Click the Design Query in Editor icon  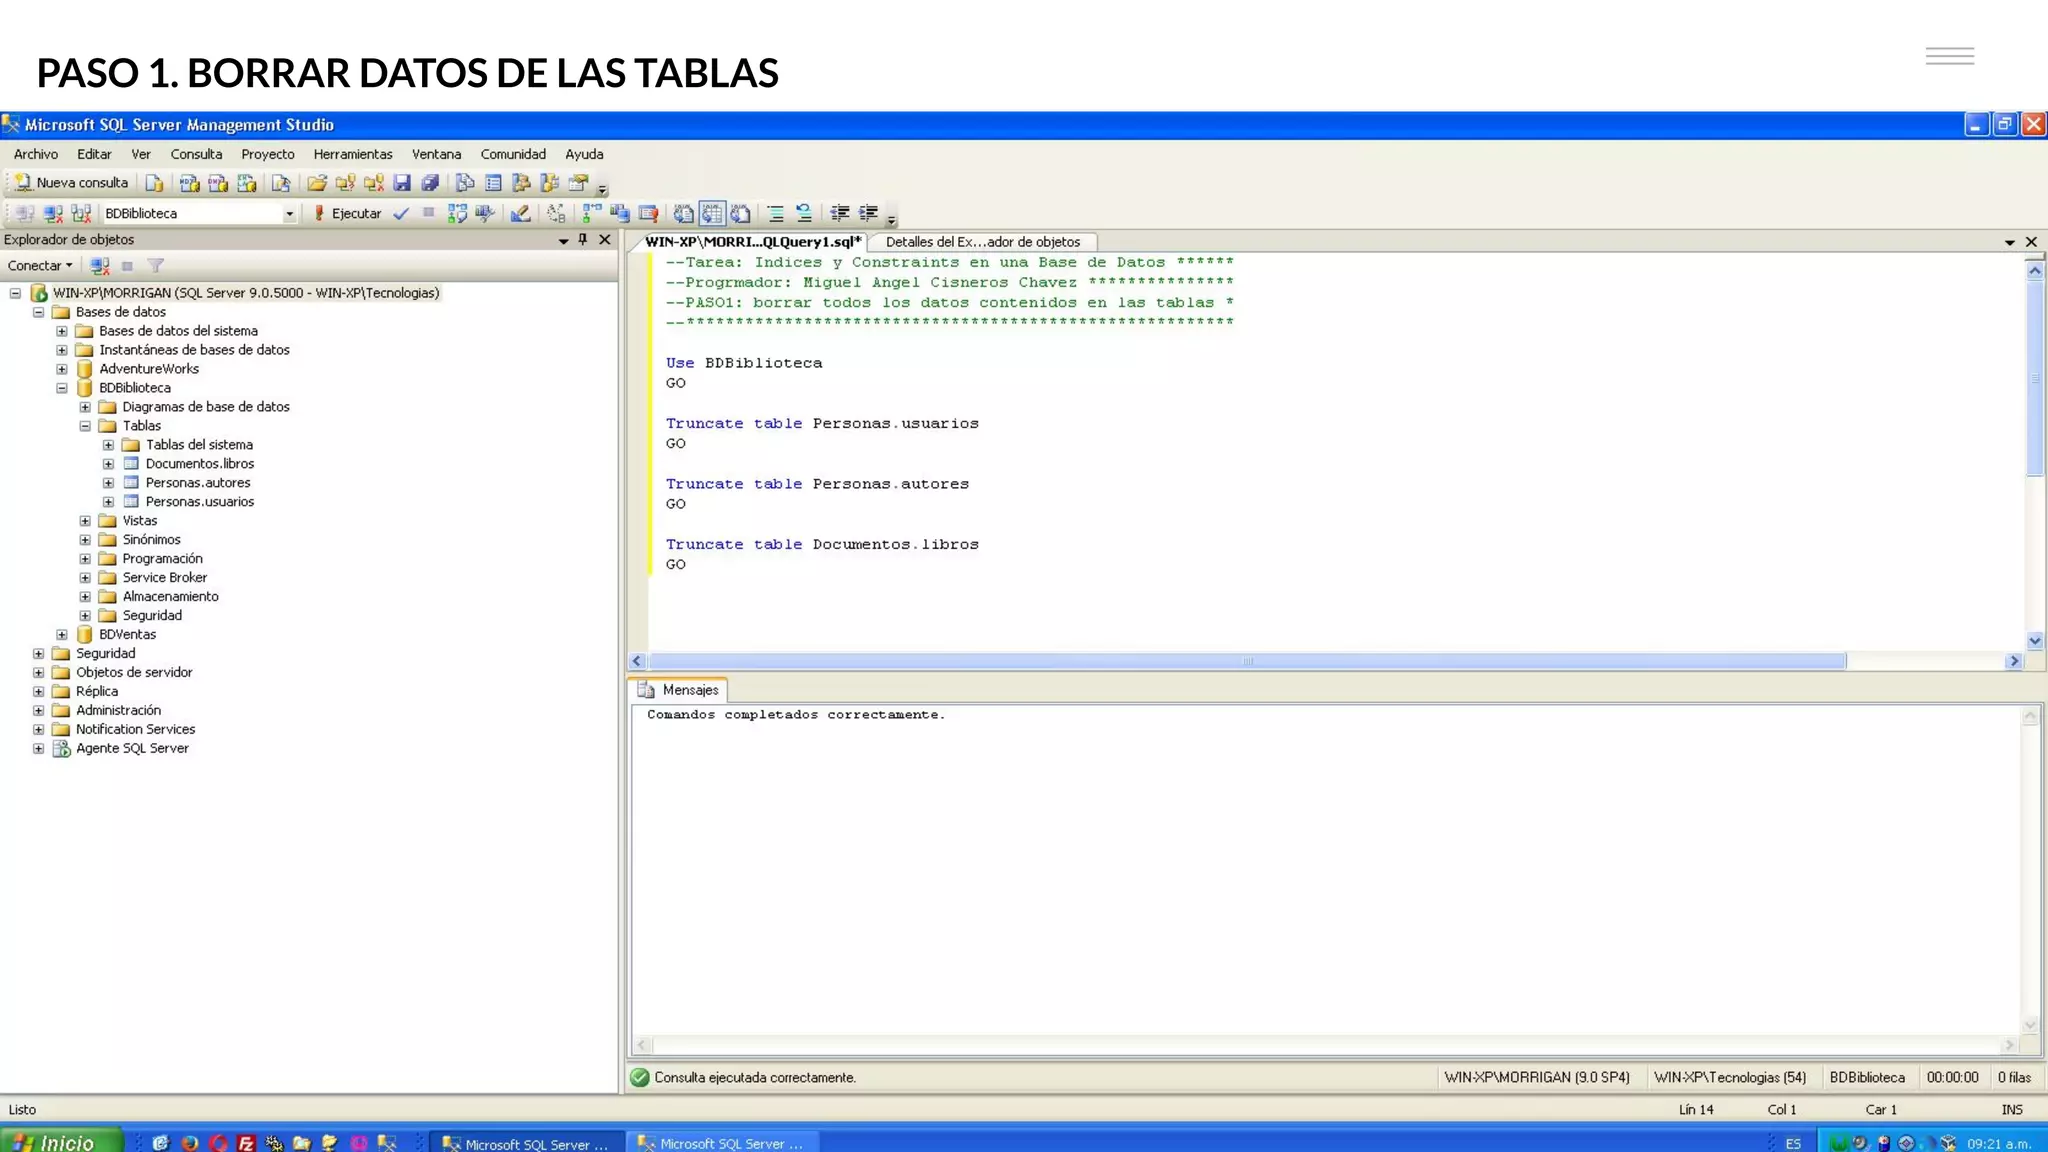pos(520,213)
